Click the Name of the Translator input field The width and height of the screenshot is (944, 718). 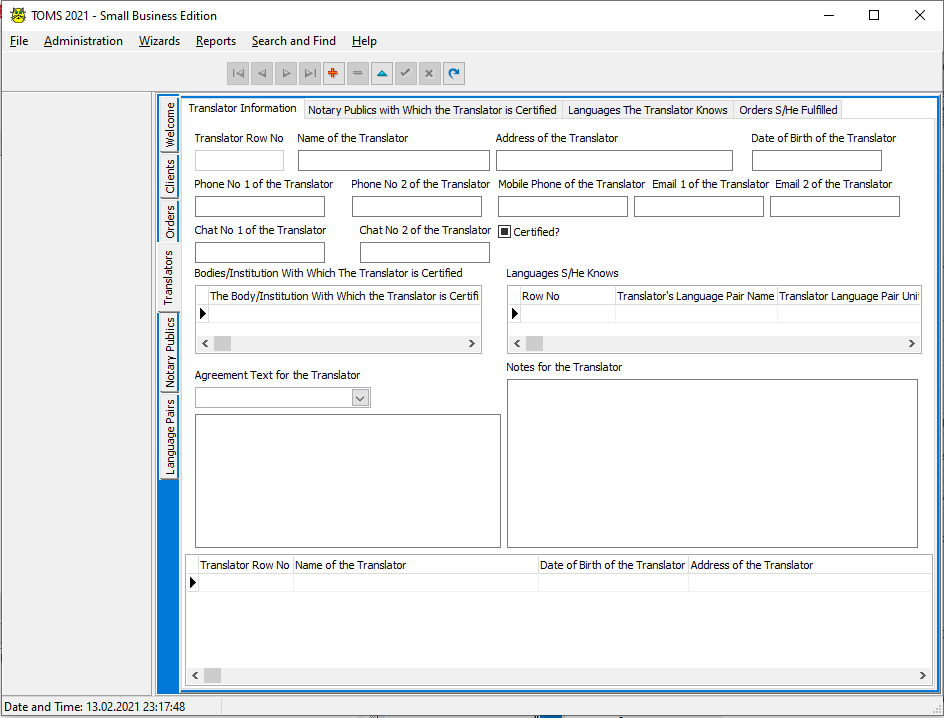[393, 161]
